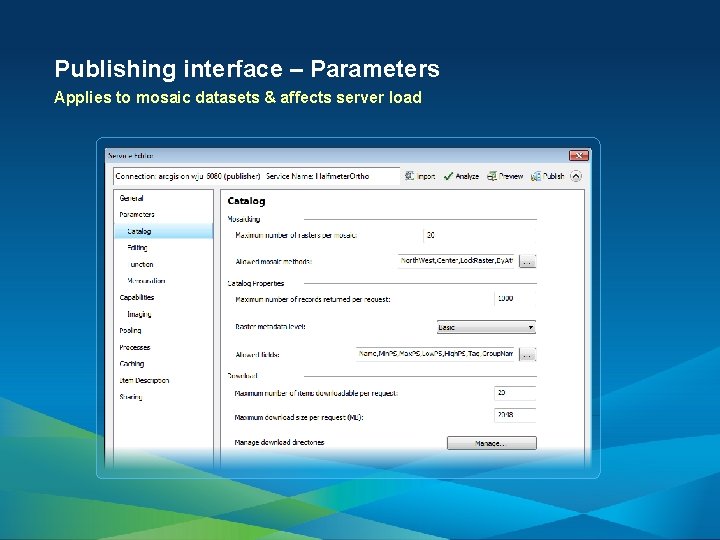Viewport: 720px width, 540px height.
Task: Select Parameters in the left pane
Action: tap(137, 214)
